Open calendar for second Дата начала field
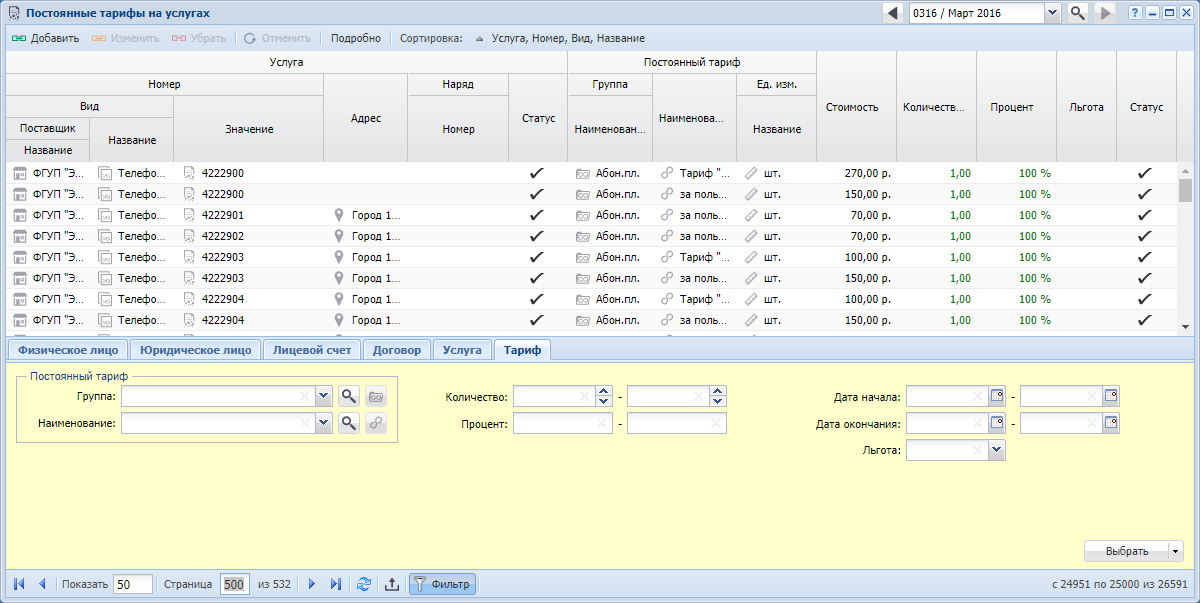This screenshot has width=1200, height=603. [1111, 397]
